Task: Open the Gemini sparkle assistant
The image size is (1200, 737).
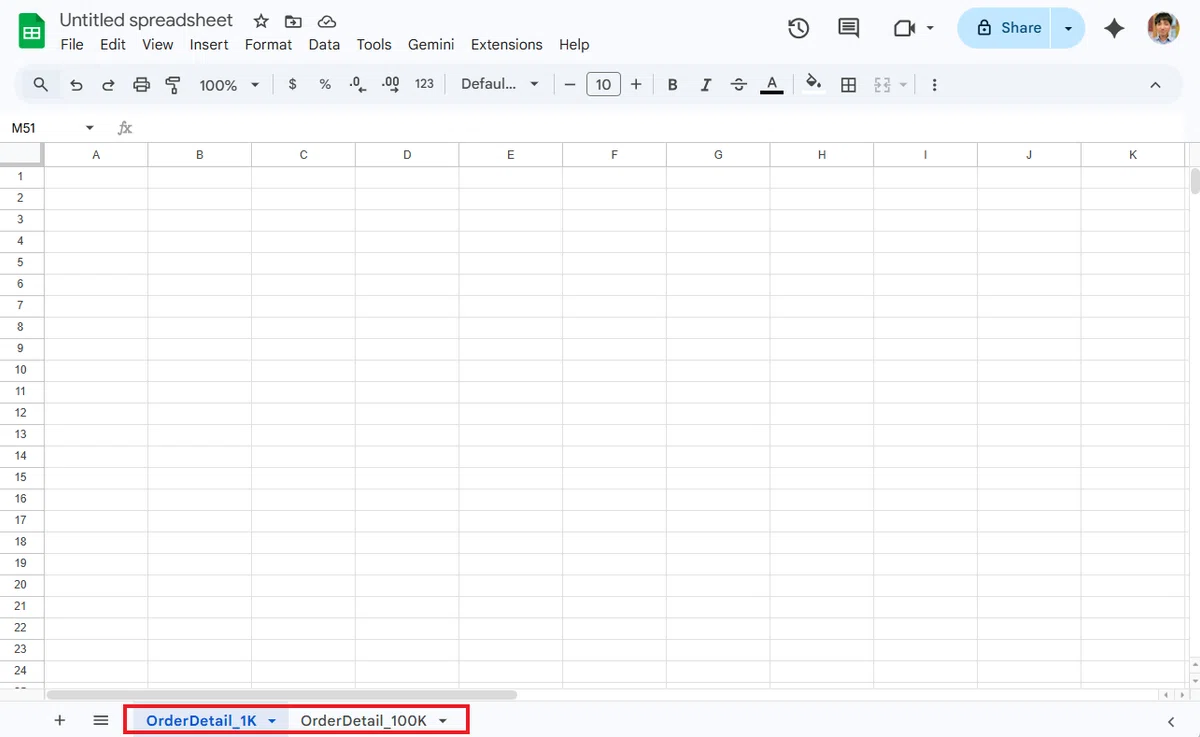Action: (x=1114, y=28)
